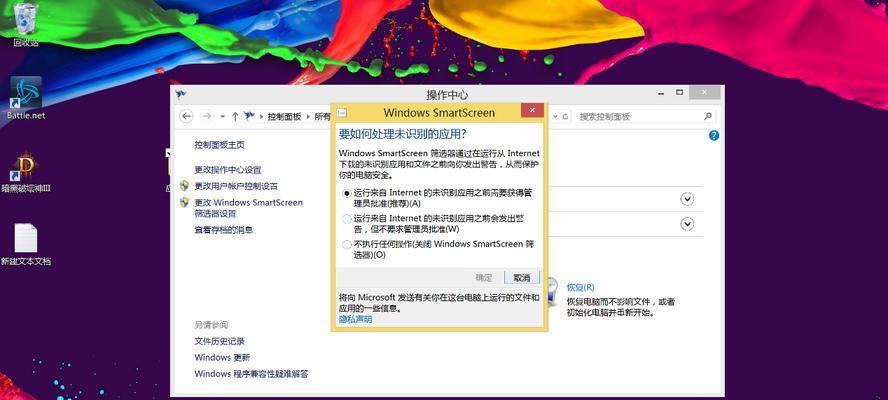Open Windows 更新 link

tap(222, 358)
